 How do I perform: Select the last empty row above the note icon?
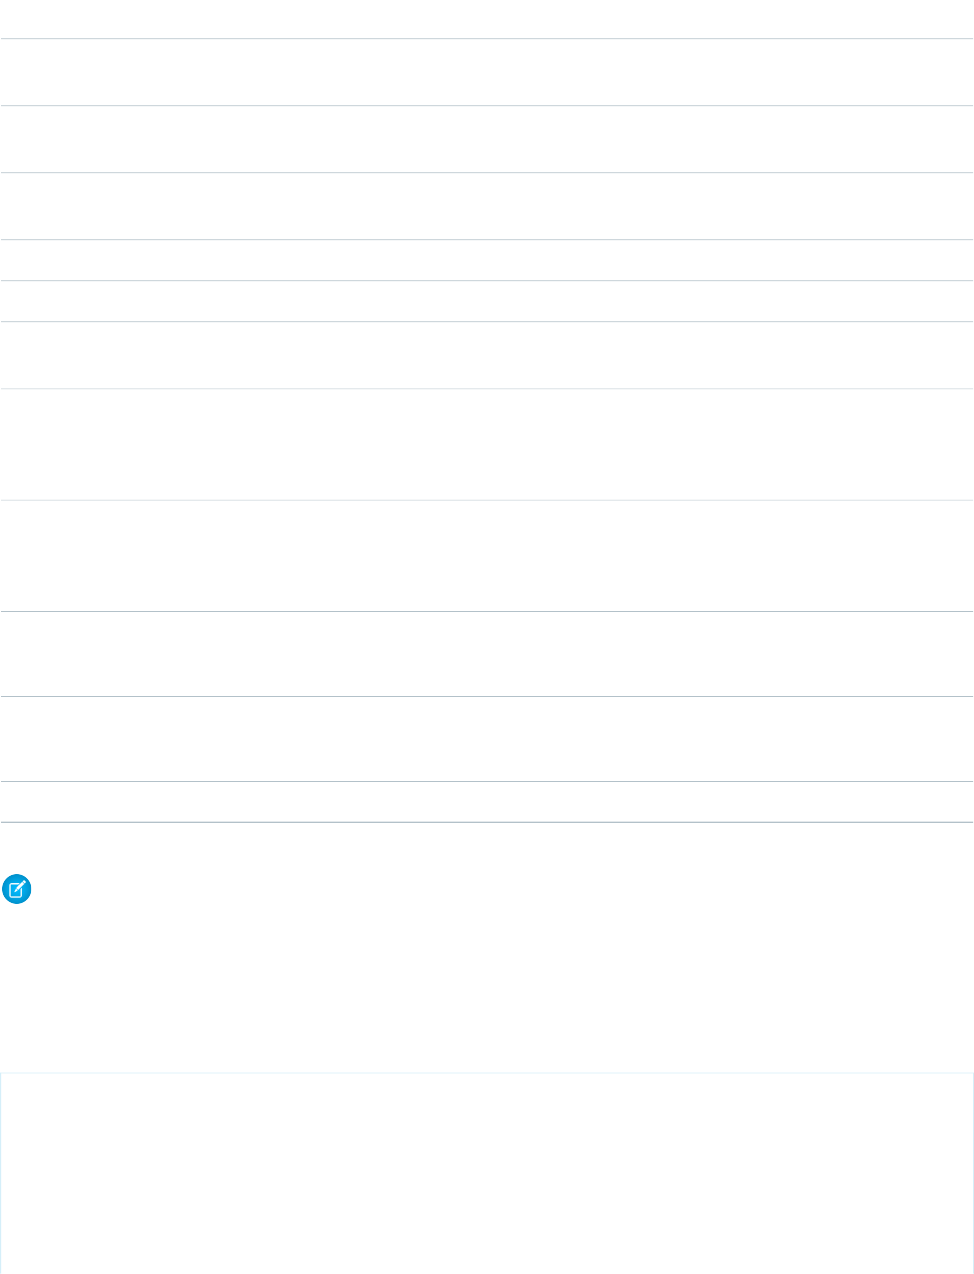[486, 802]
